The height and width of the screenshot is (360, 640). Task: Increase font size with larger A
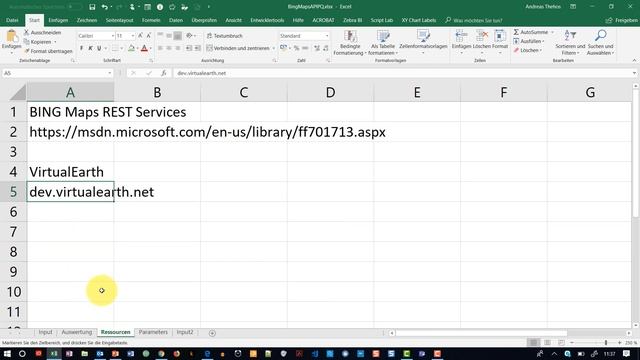140,36
